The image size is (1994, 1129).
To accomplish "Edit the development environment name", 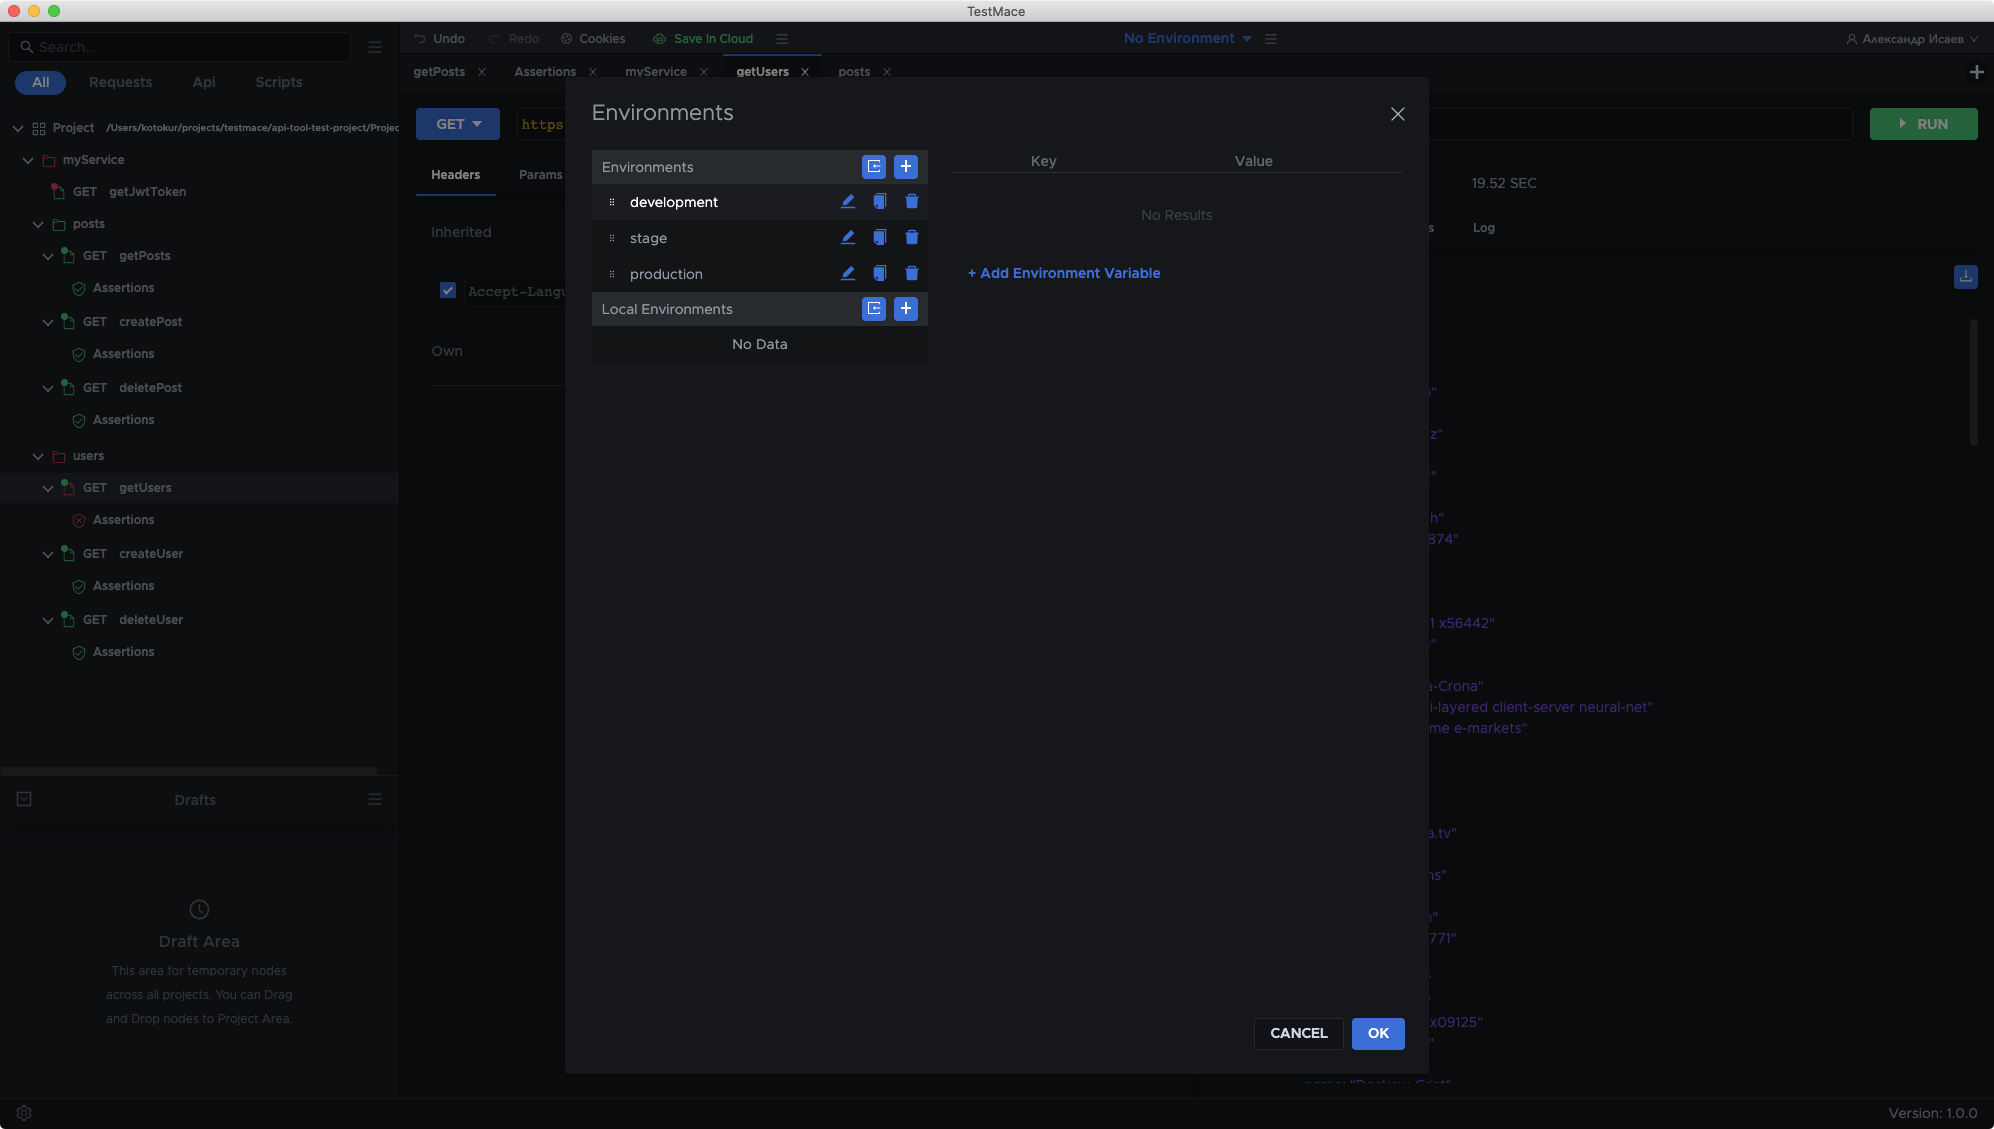I will (847, 202).
